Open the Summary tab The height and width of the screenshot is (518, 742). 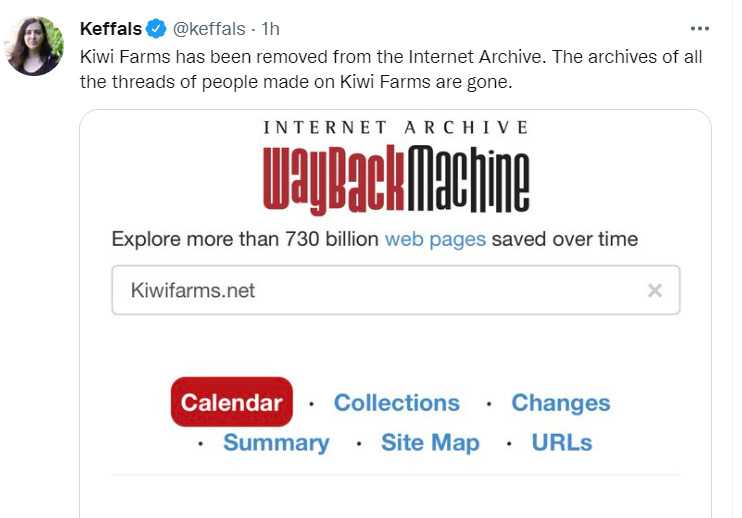tap(276, 443)
